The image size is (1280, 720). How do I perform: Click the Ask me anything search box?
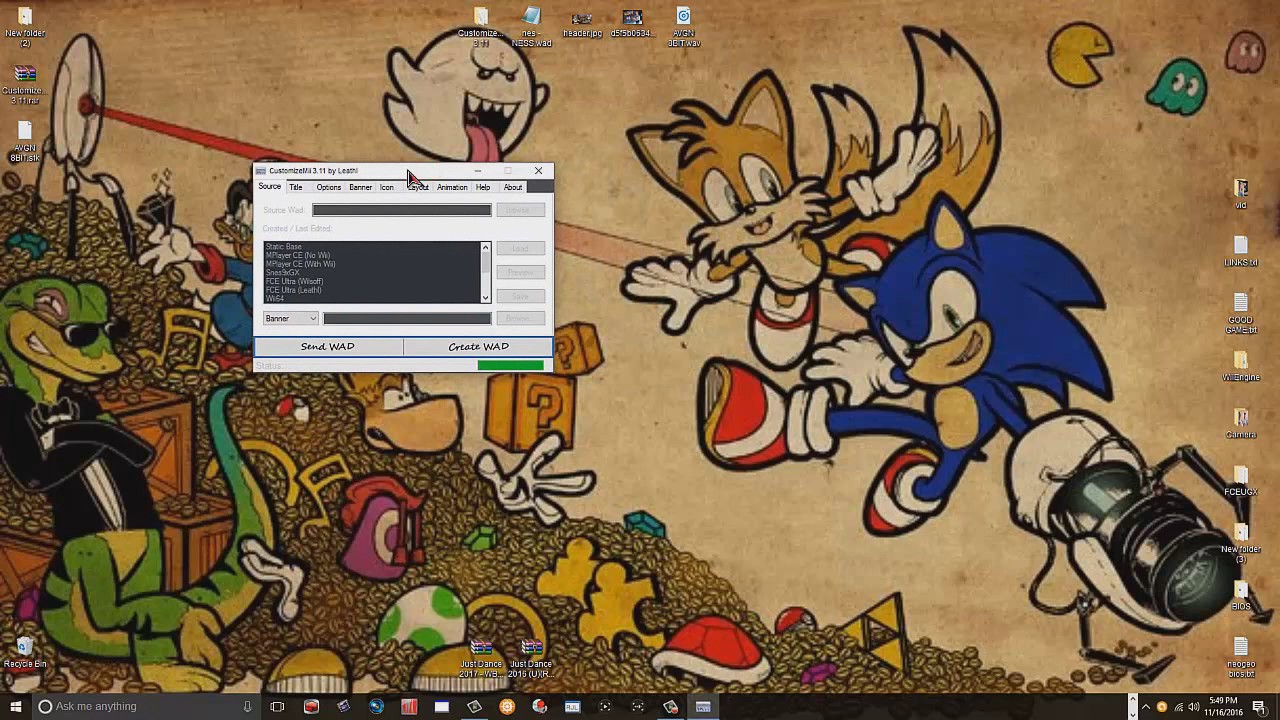(x=145, y=706)
